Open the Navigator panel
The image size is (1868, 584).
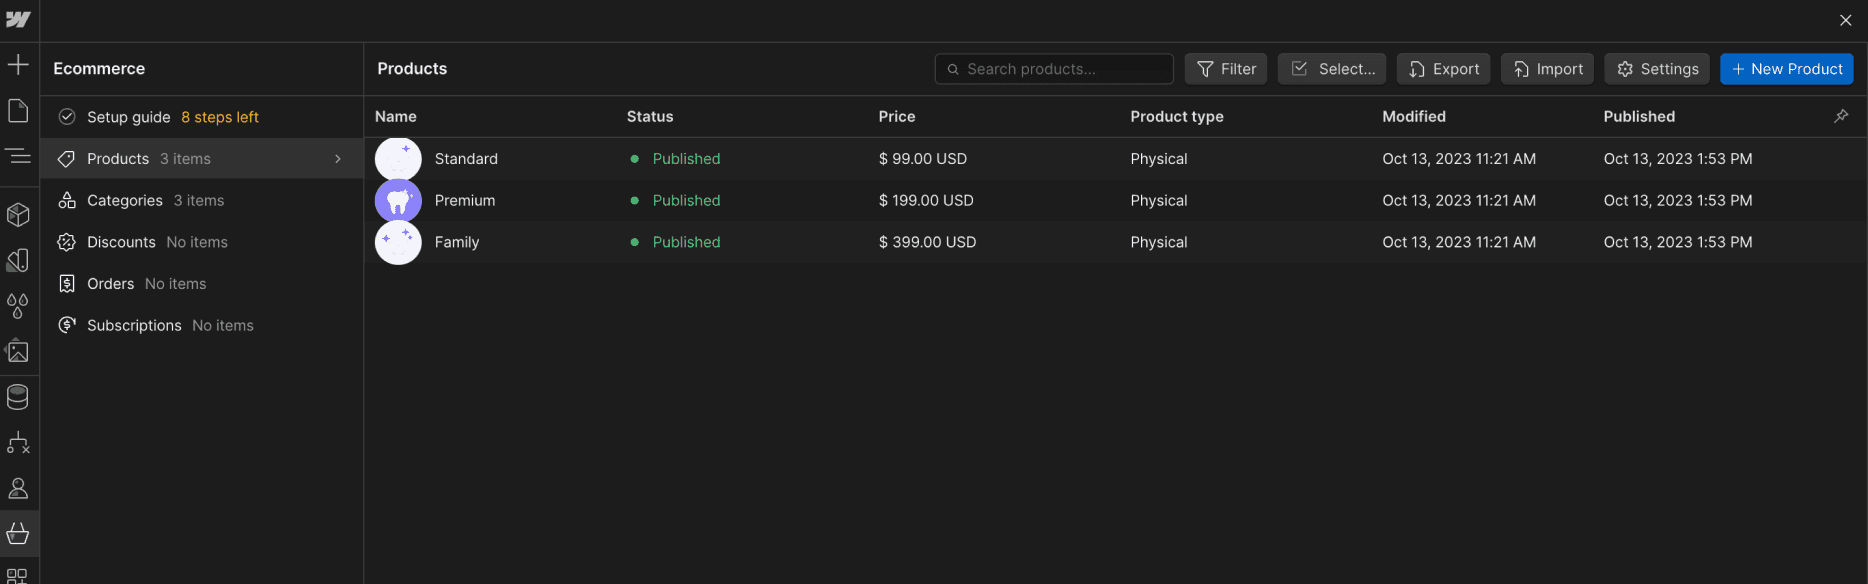pos(18,156)
